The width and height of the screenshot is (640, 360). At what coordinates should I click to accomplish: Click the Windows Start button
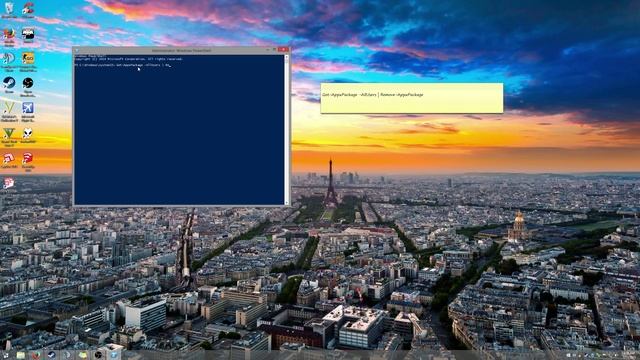[x=5, y=355]
